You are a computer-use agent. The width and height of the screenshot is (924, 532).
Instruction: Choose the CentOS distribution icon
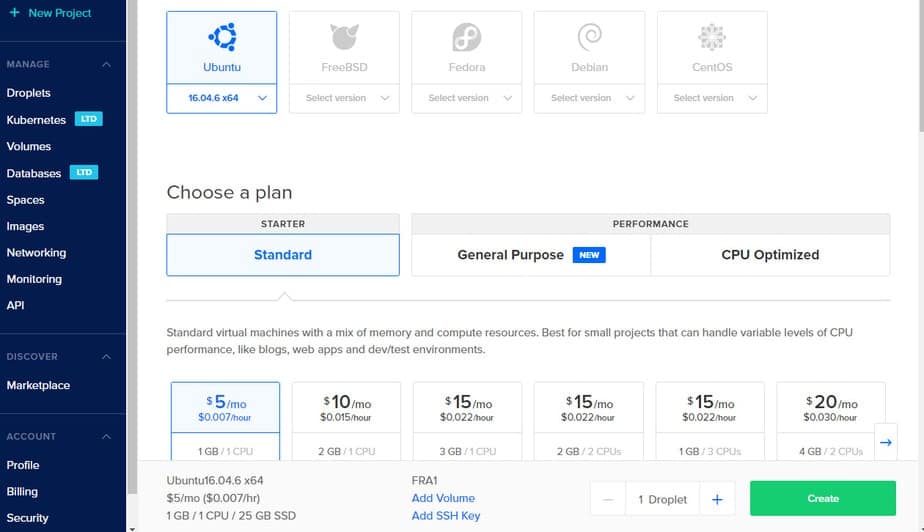(x=711, y=38)
